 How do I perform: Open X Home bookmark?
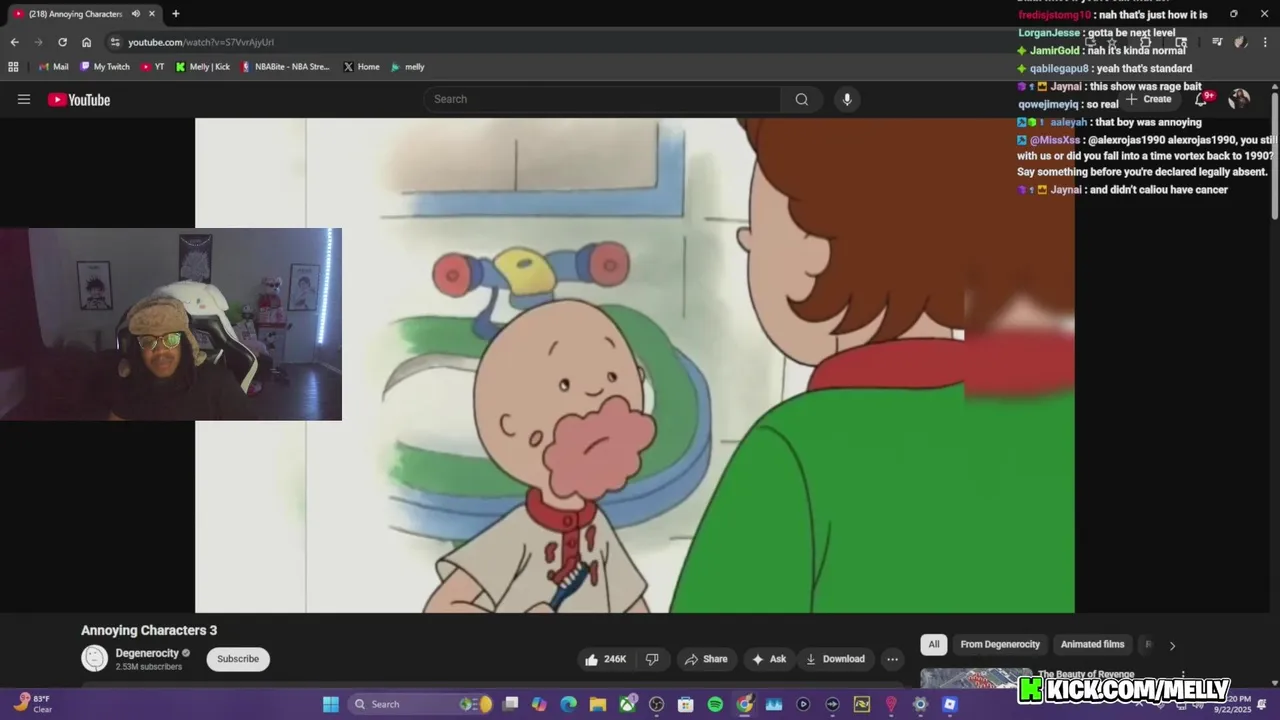361,67
